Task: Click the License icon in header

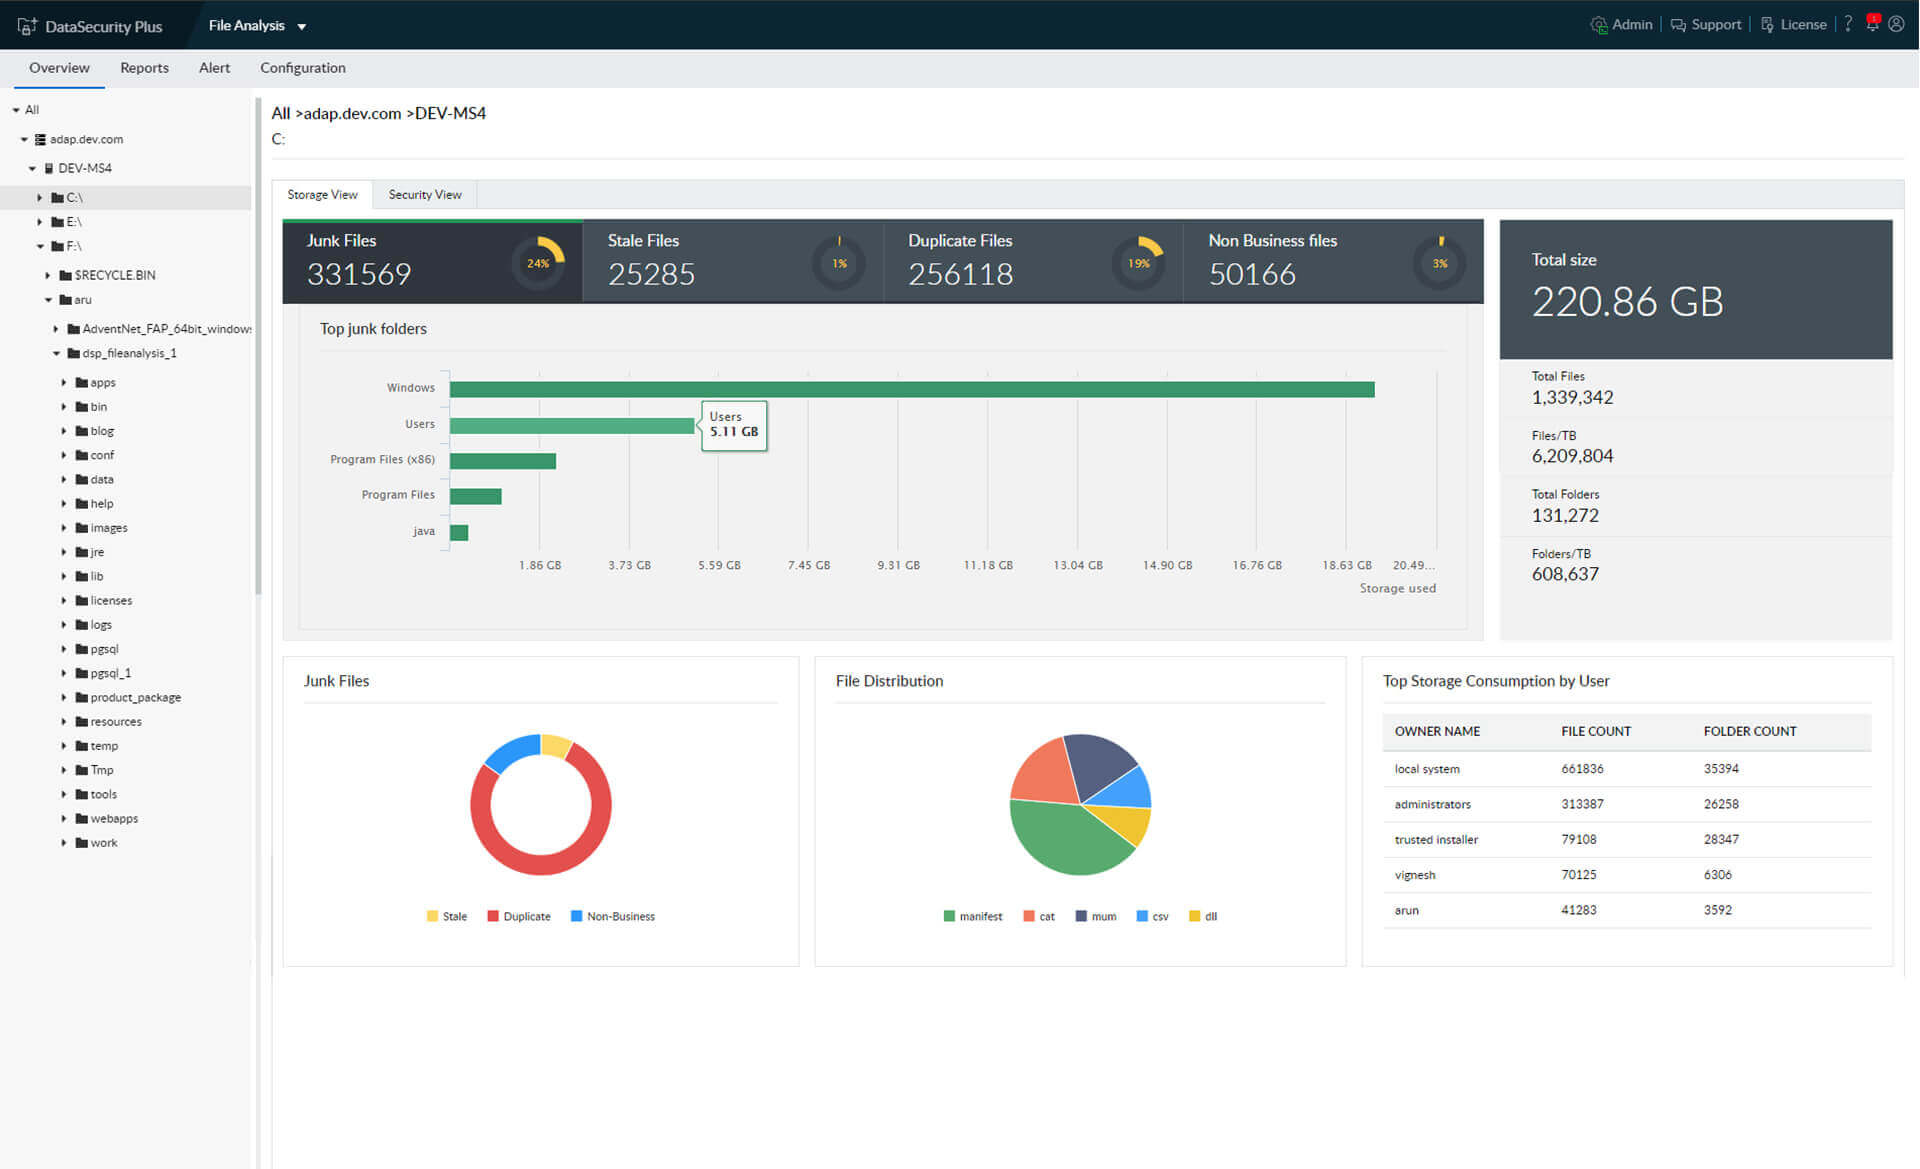Action: (1767, 25)
